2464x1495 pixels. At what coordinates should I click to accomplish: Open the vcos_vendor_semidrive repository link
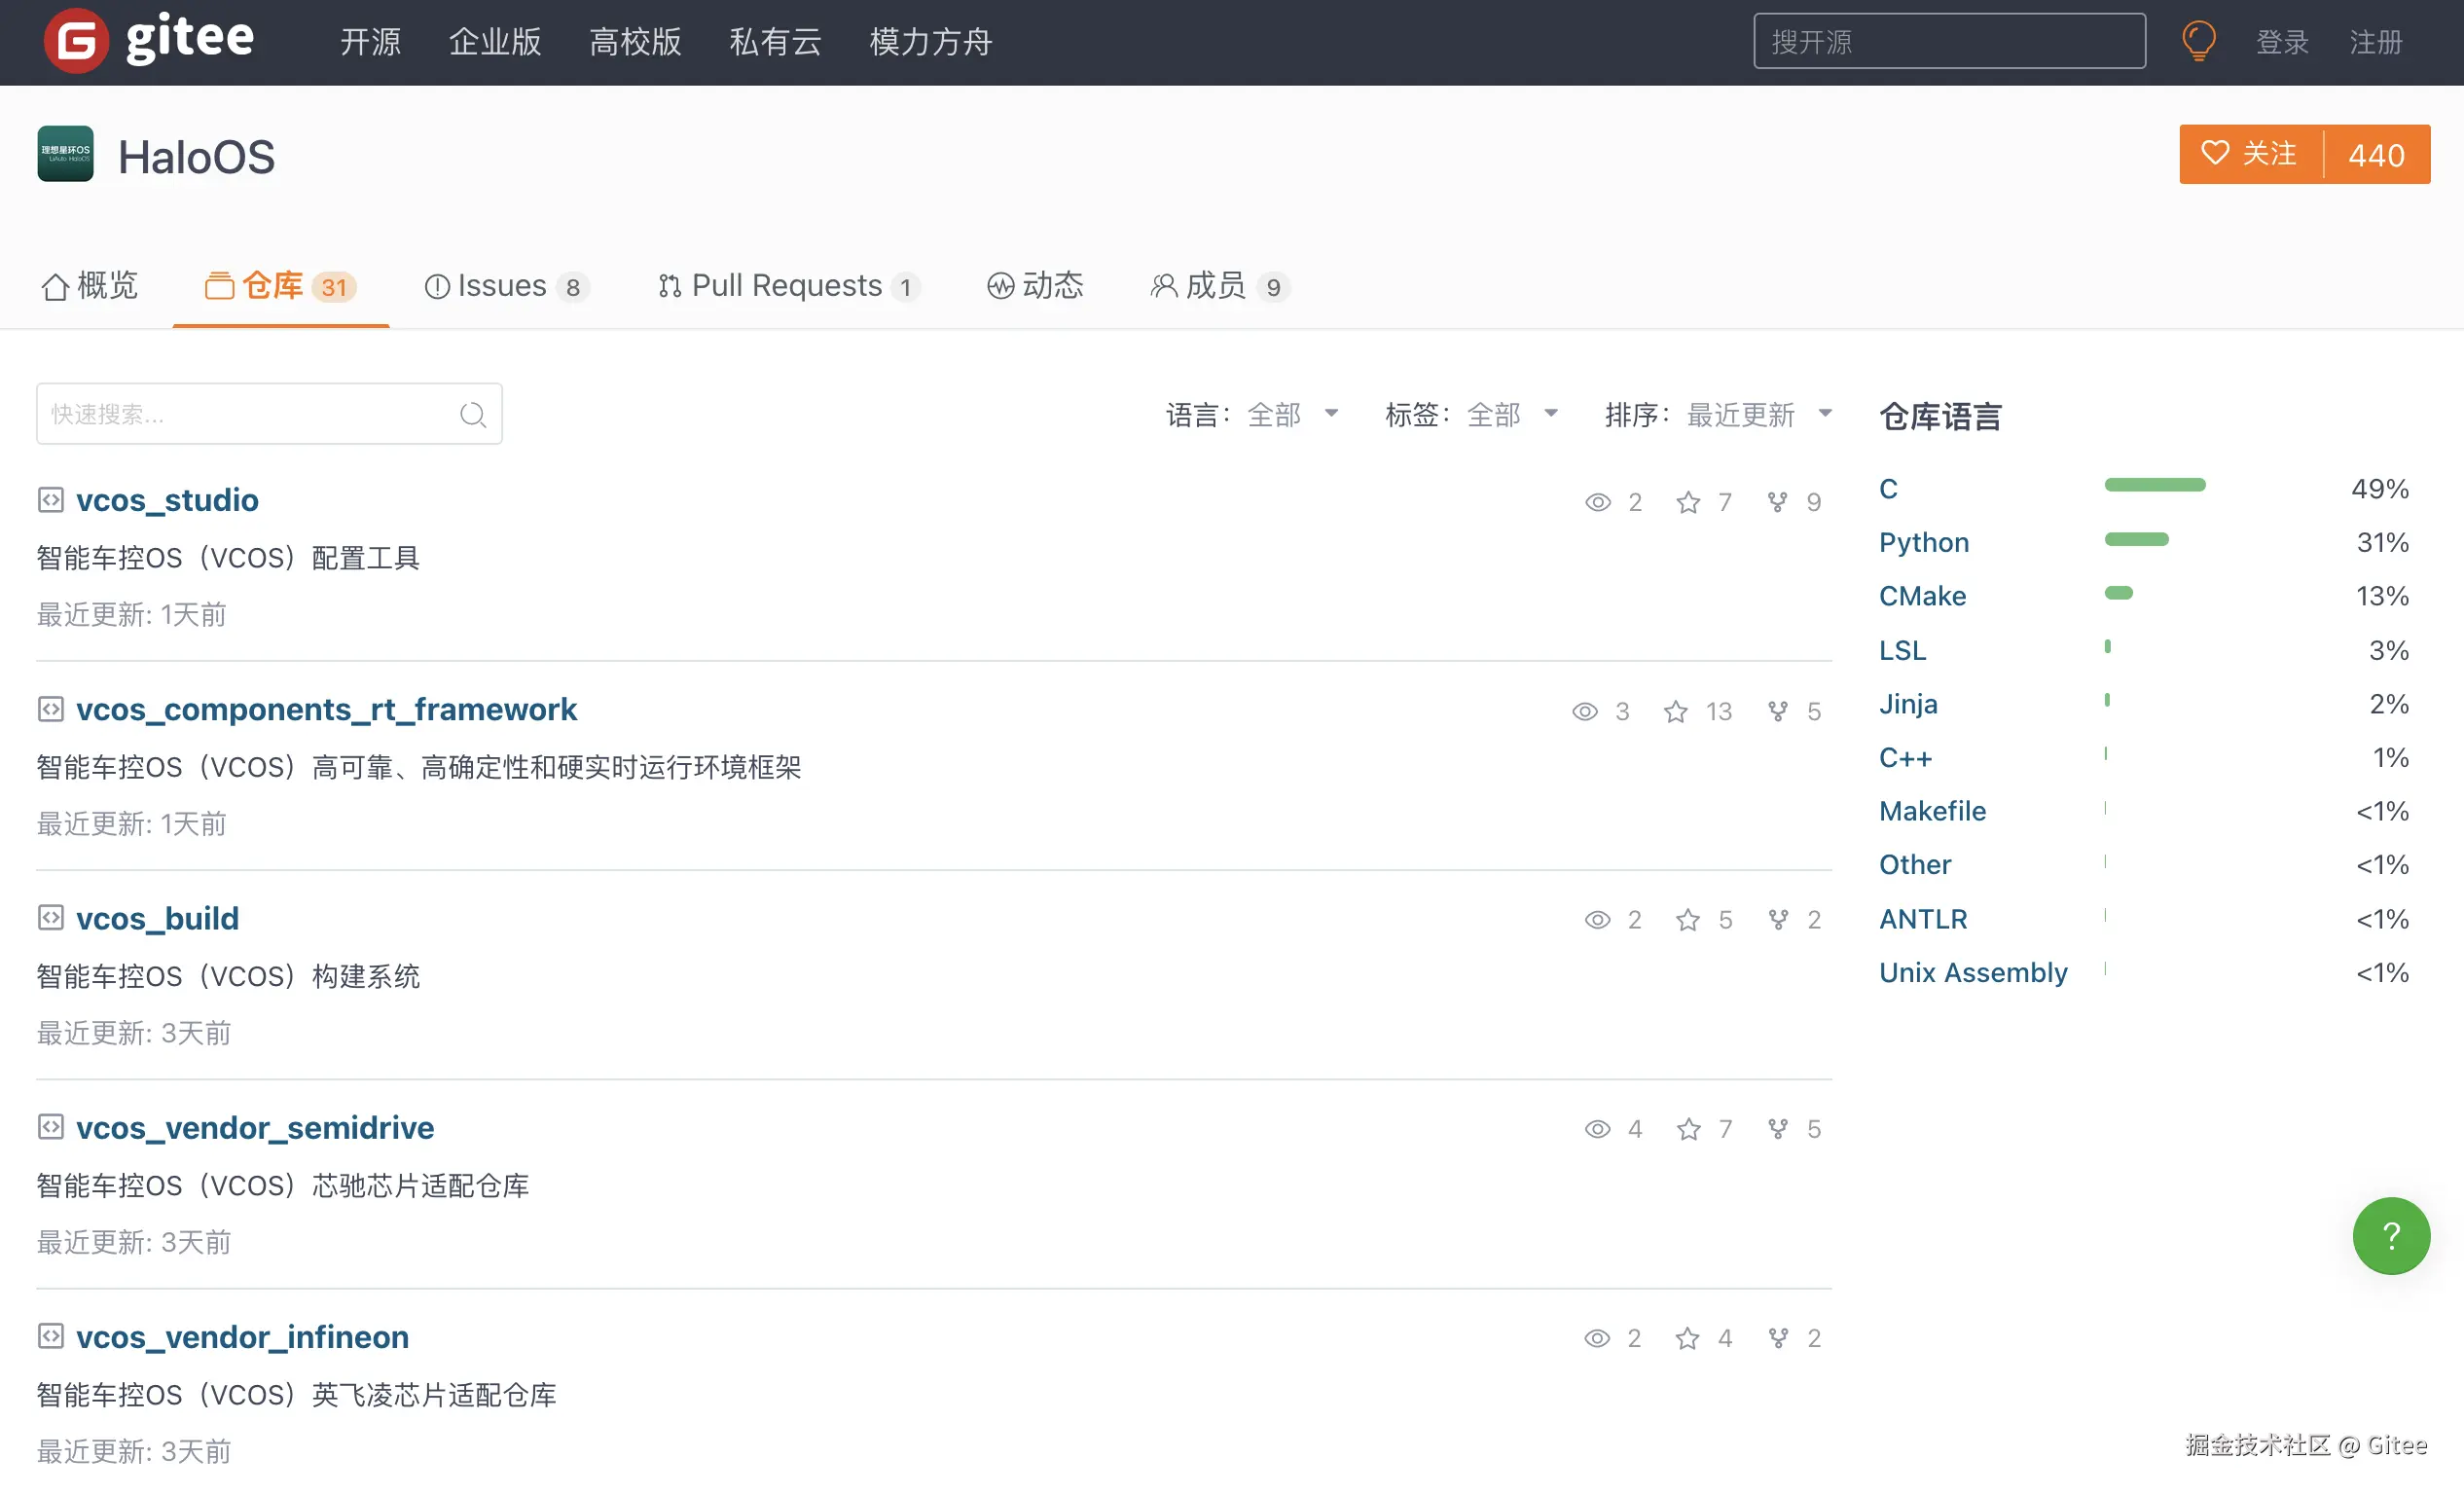click(x=255, y=1128)
